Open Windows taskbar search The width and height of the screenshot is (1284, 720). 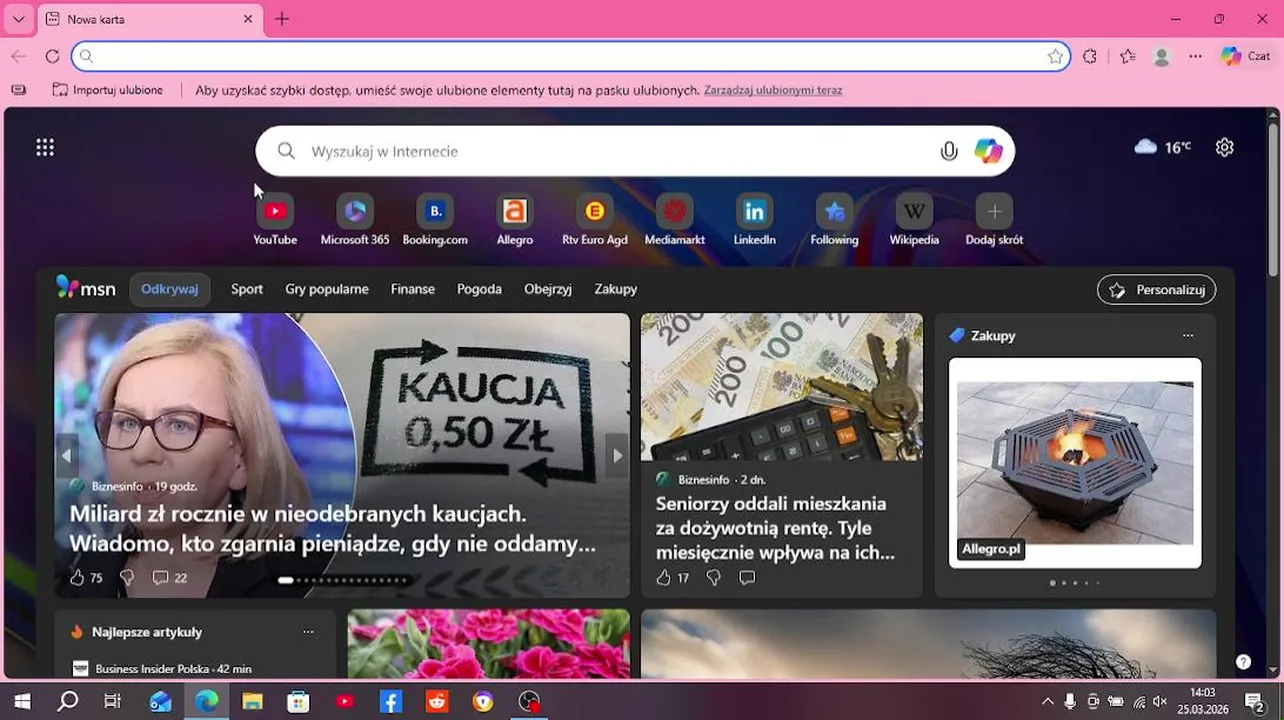click(x=67, y=701)
